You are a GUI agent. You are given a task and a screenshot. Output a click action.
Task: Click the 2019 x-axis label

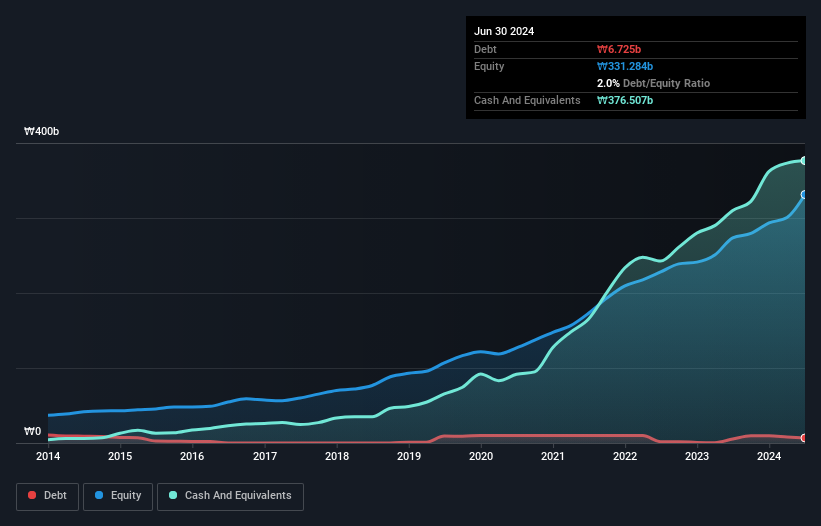pyautogui.click(x=409, y=456)
